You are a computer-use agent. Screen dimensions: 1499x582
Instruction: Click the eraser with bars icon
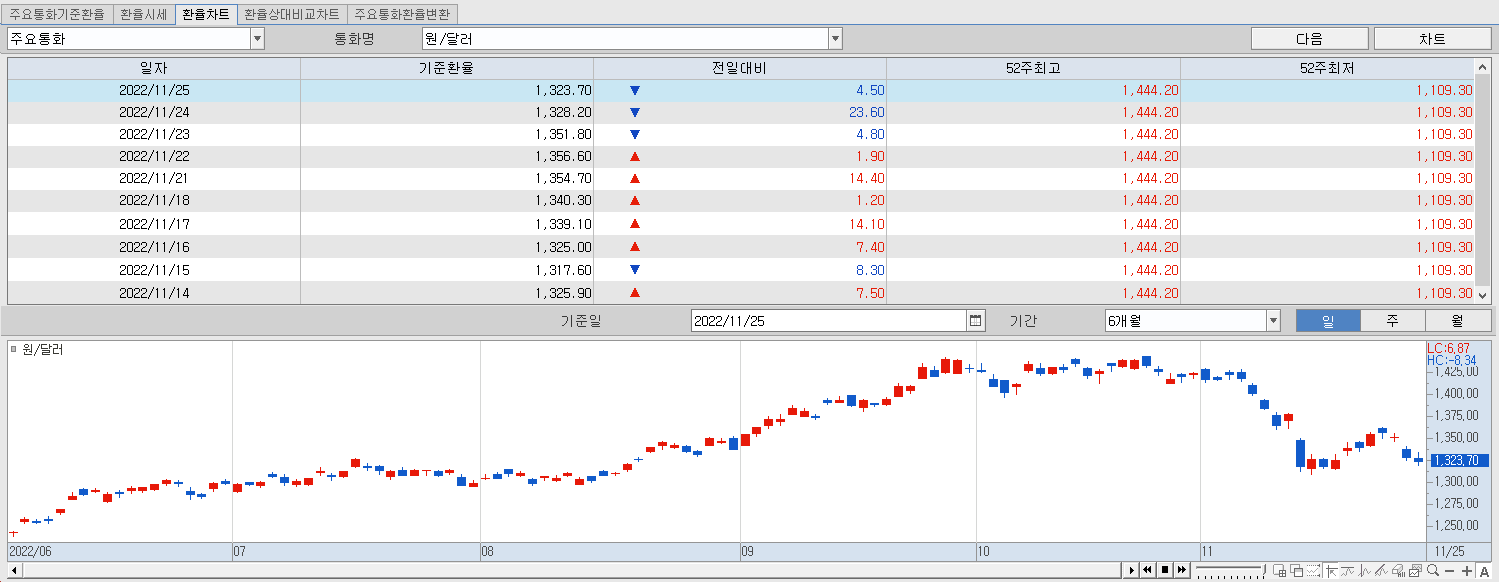pyautogui.click(x=1398, y=570)
